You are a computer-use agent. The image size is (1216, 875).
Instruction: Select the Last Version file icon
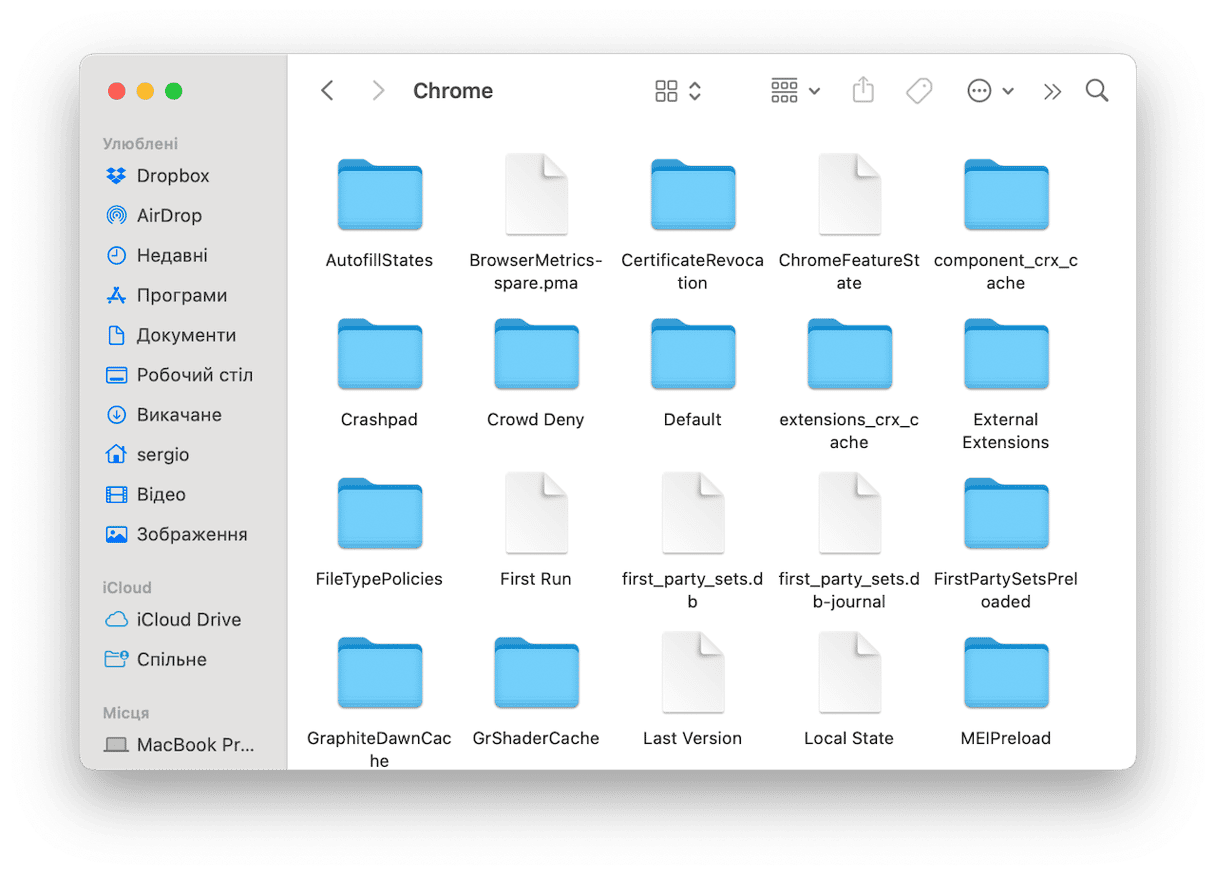tap(693, 672)
